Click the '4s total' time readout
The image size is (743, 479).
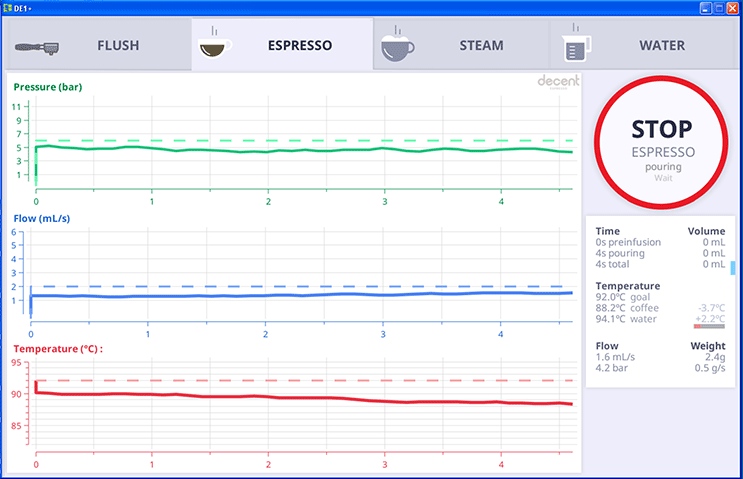[x=612, y=264]
